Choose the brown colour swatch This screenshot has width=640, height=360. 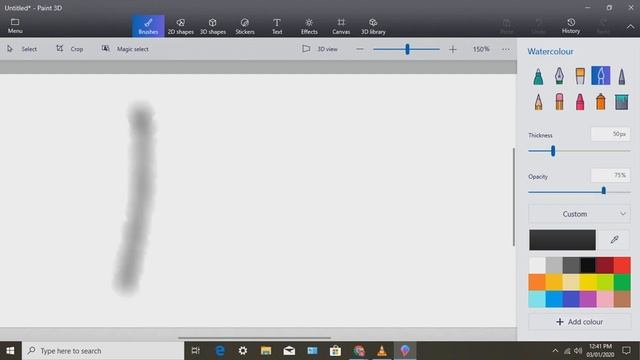point(622,299)
